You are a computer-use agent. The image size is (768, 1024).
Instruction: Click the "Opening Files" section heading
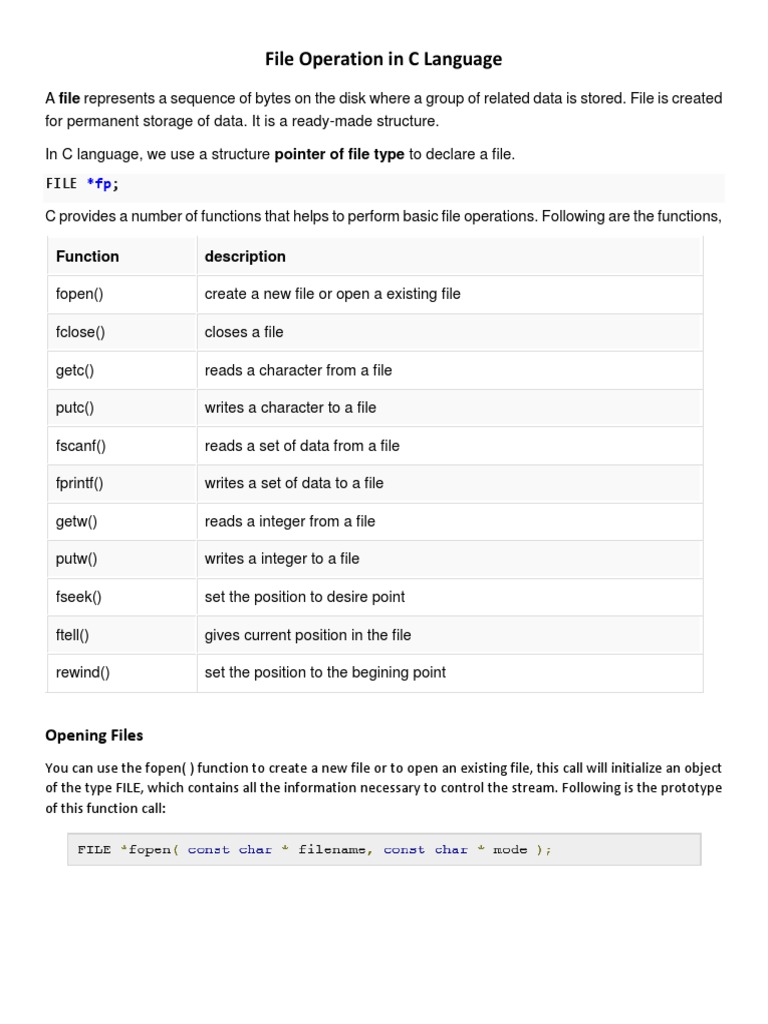[94, 735]
